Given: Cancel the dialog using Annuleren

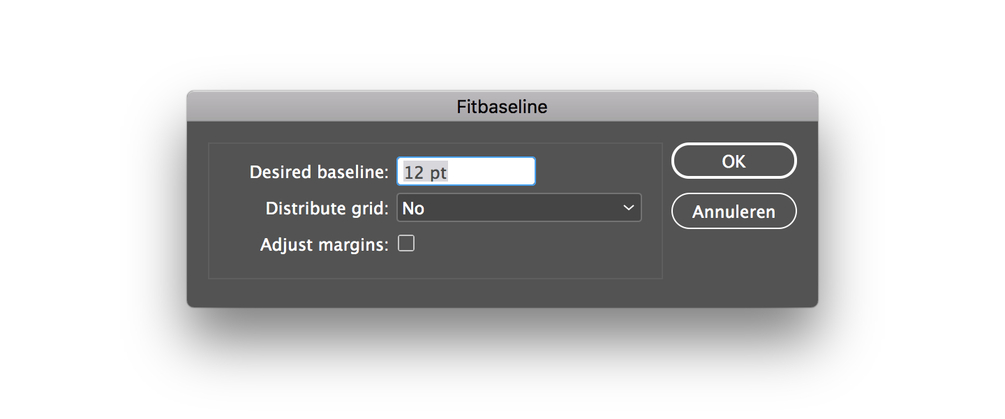Looking at the screenshot, I should click(x=733, y=211).
